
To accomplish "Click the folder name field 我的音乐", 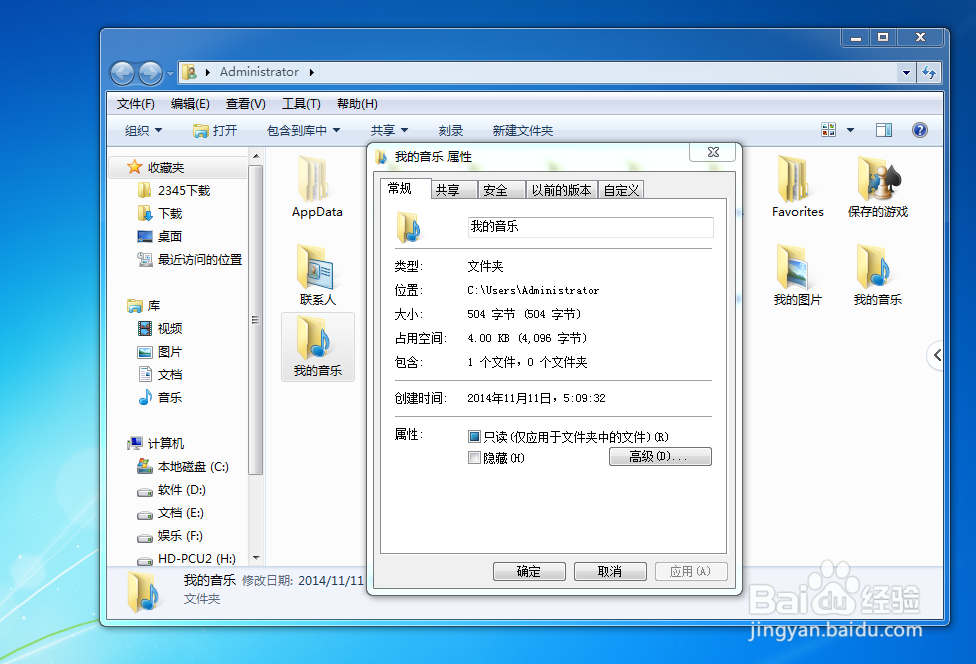I will (590, 227).
